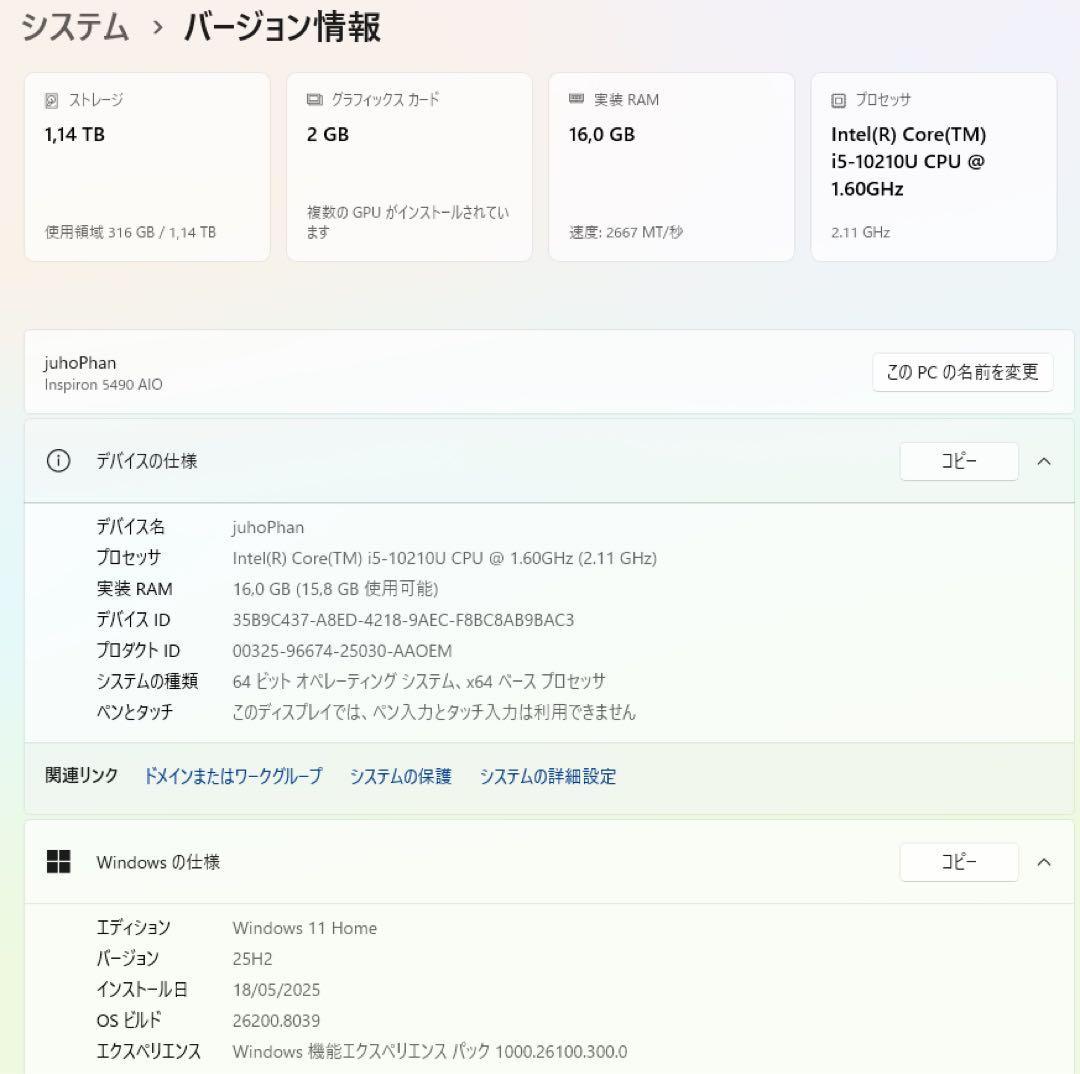Select device name value juhoPhan in specs

[268, 527]
